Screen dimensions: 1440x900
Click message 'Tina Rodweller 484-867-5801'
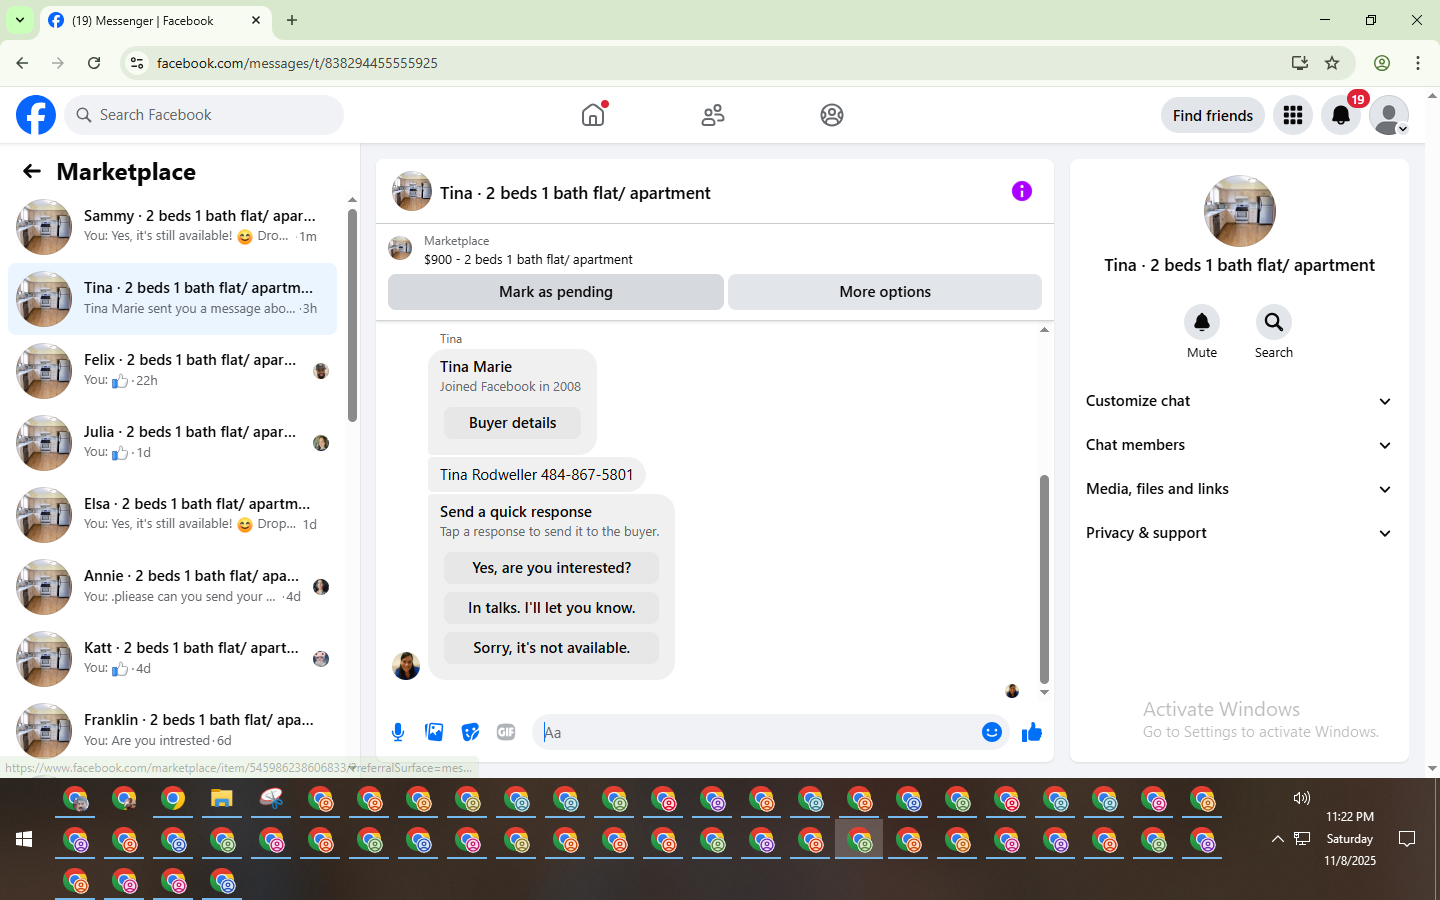(537, 475)
